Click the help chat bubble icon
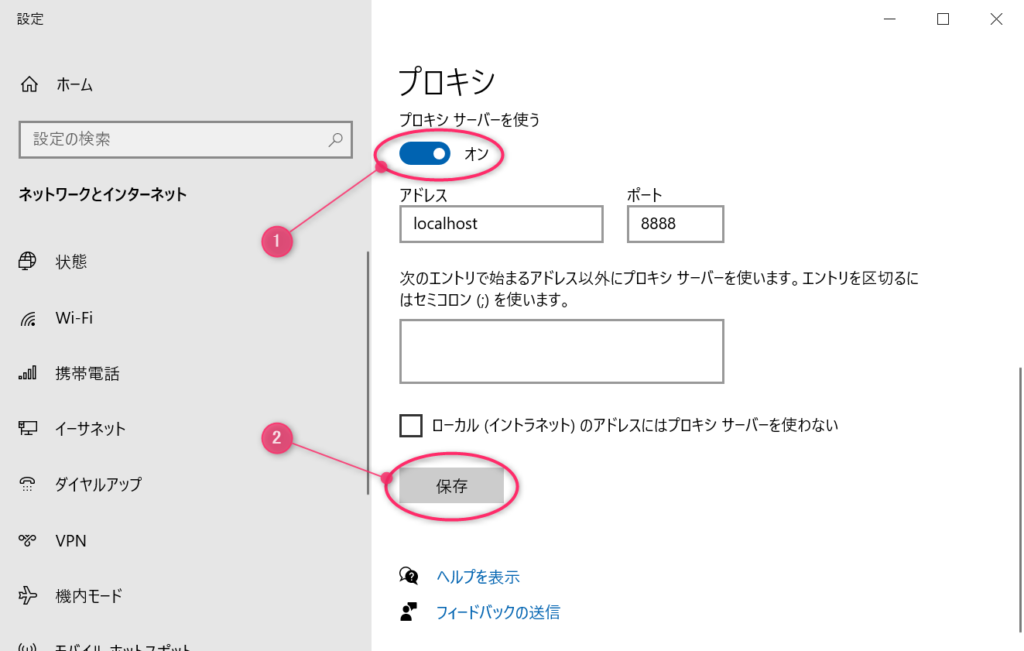This screenshot has height=651, width=1024. [409, 576]
